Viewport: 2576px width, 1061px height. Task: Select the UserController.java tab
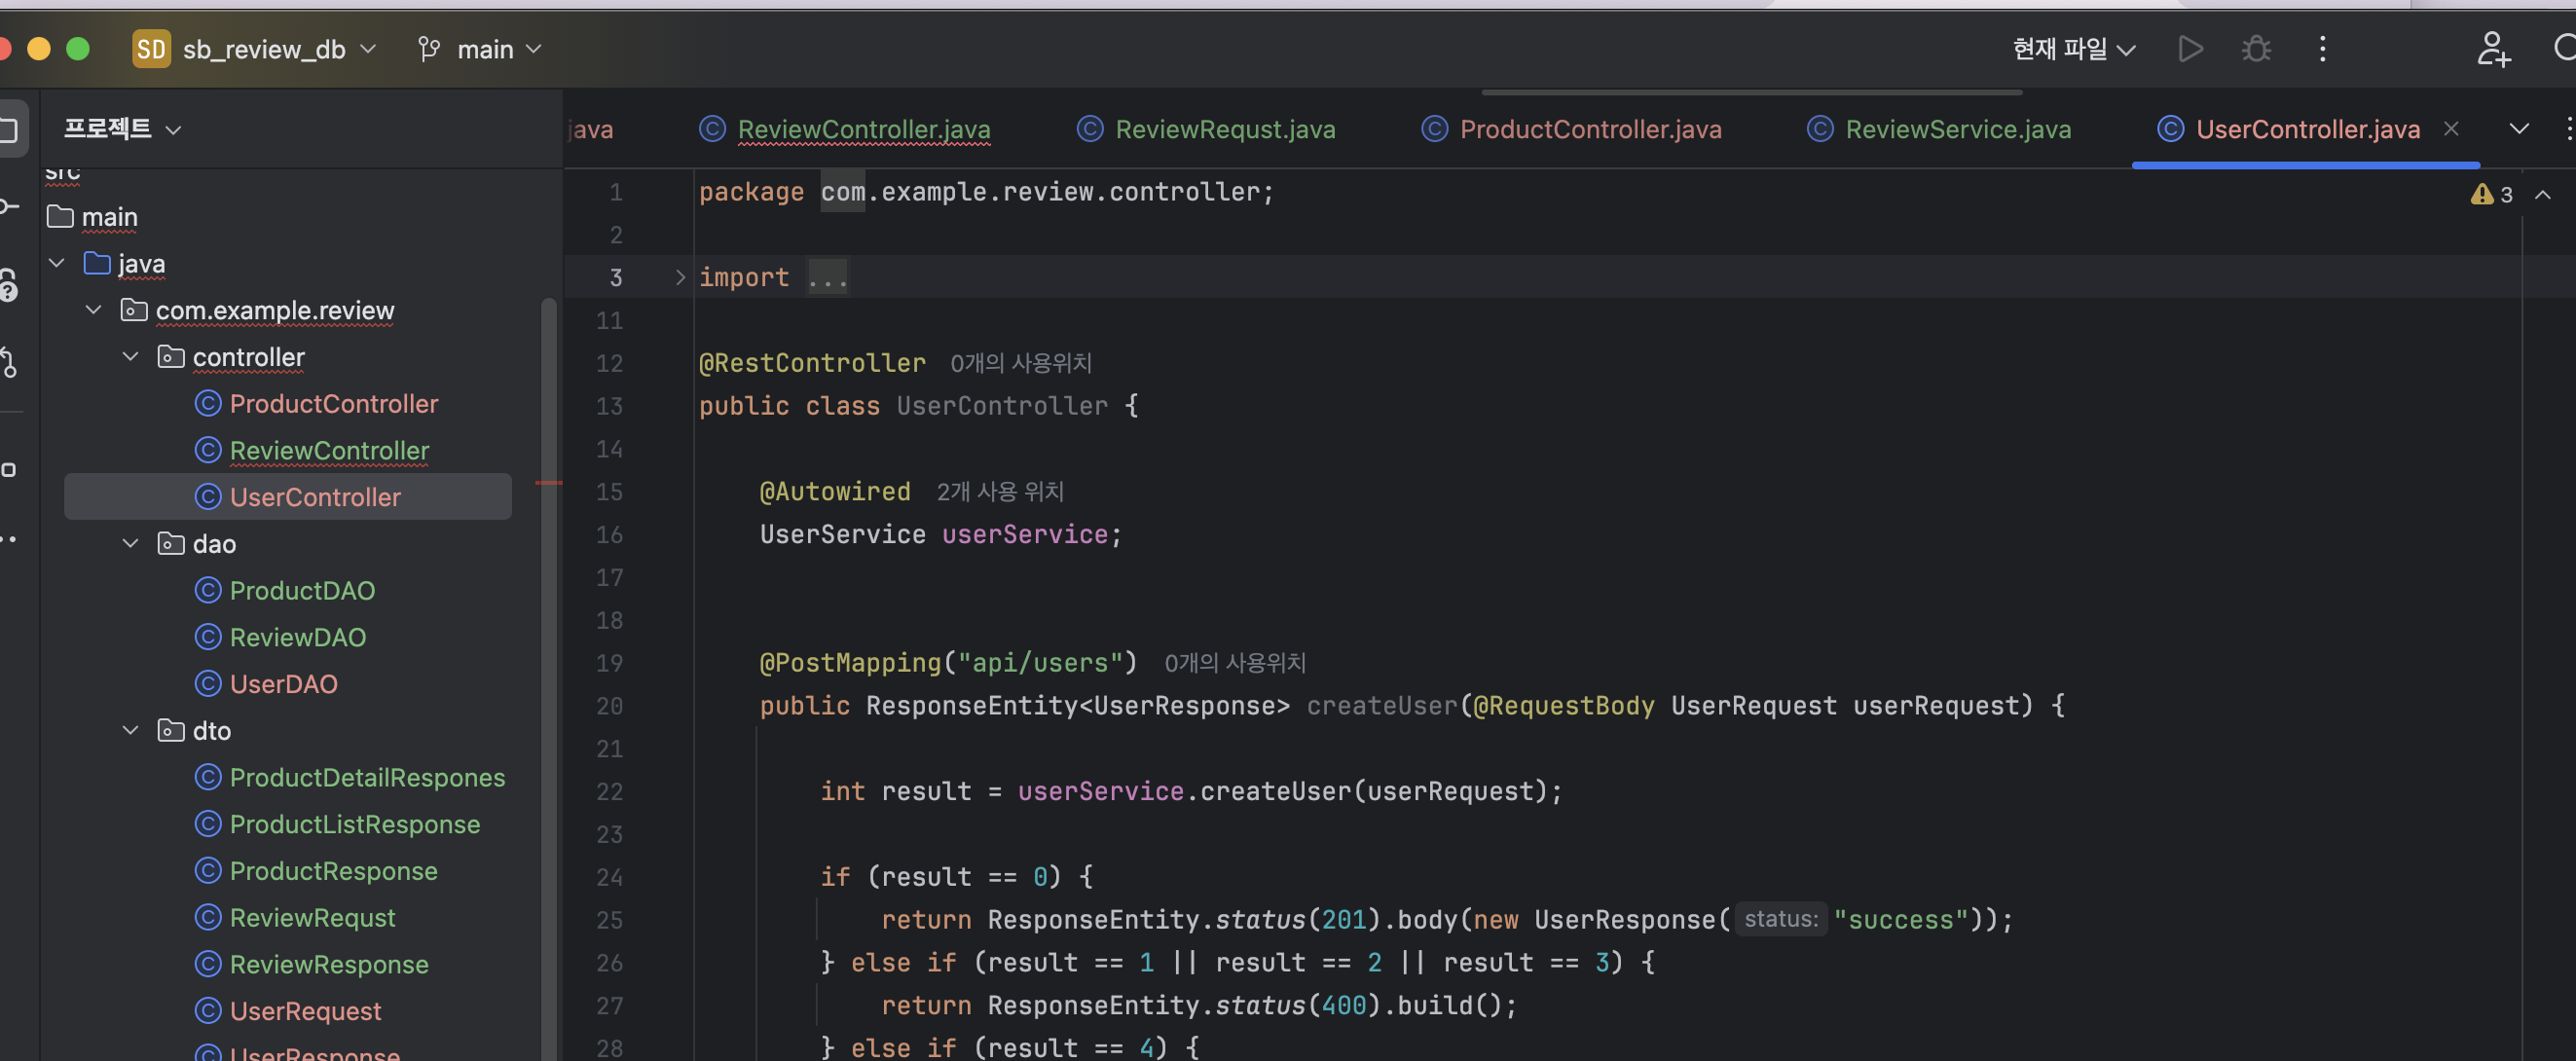2307,129
